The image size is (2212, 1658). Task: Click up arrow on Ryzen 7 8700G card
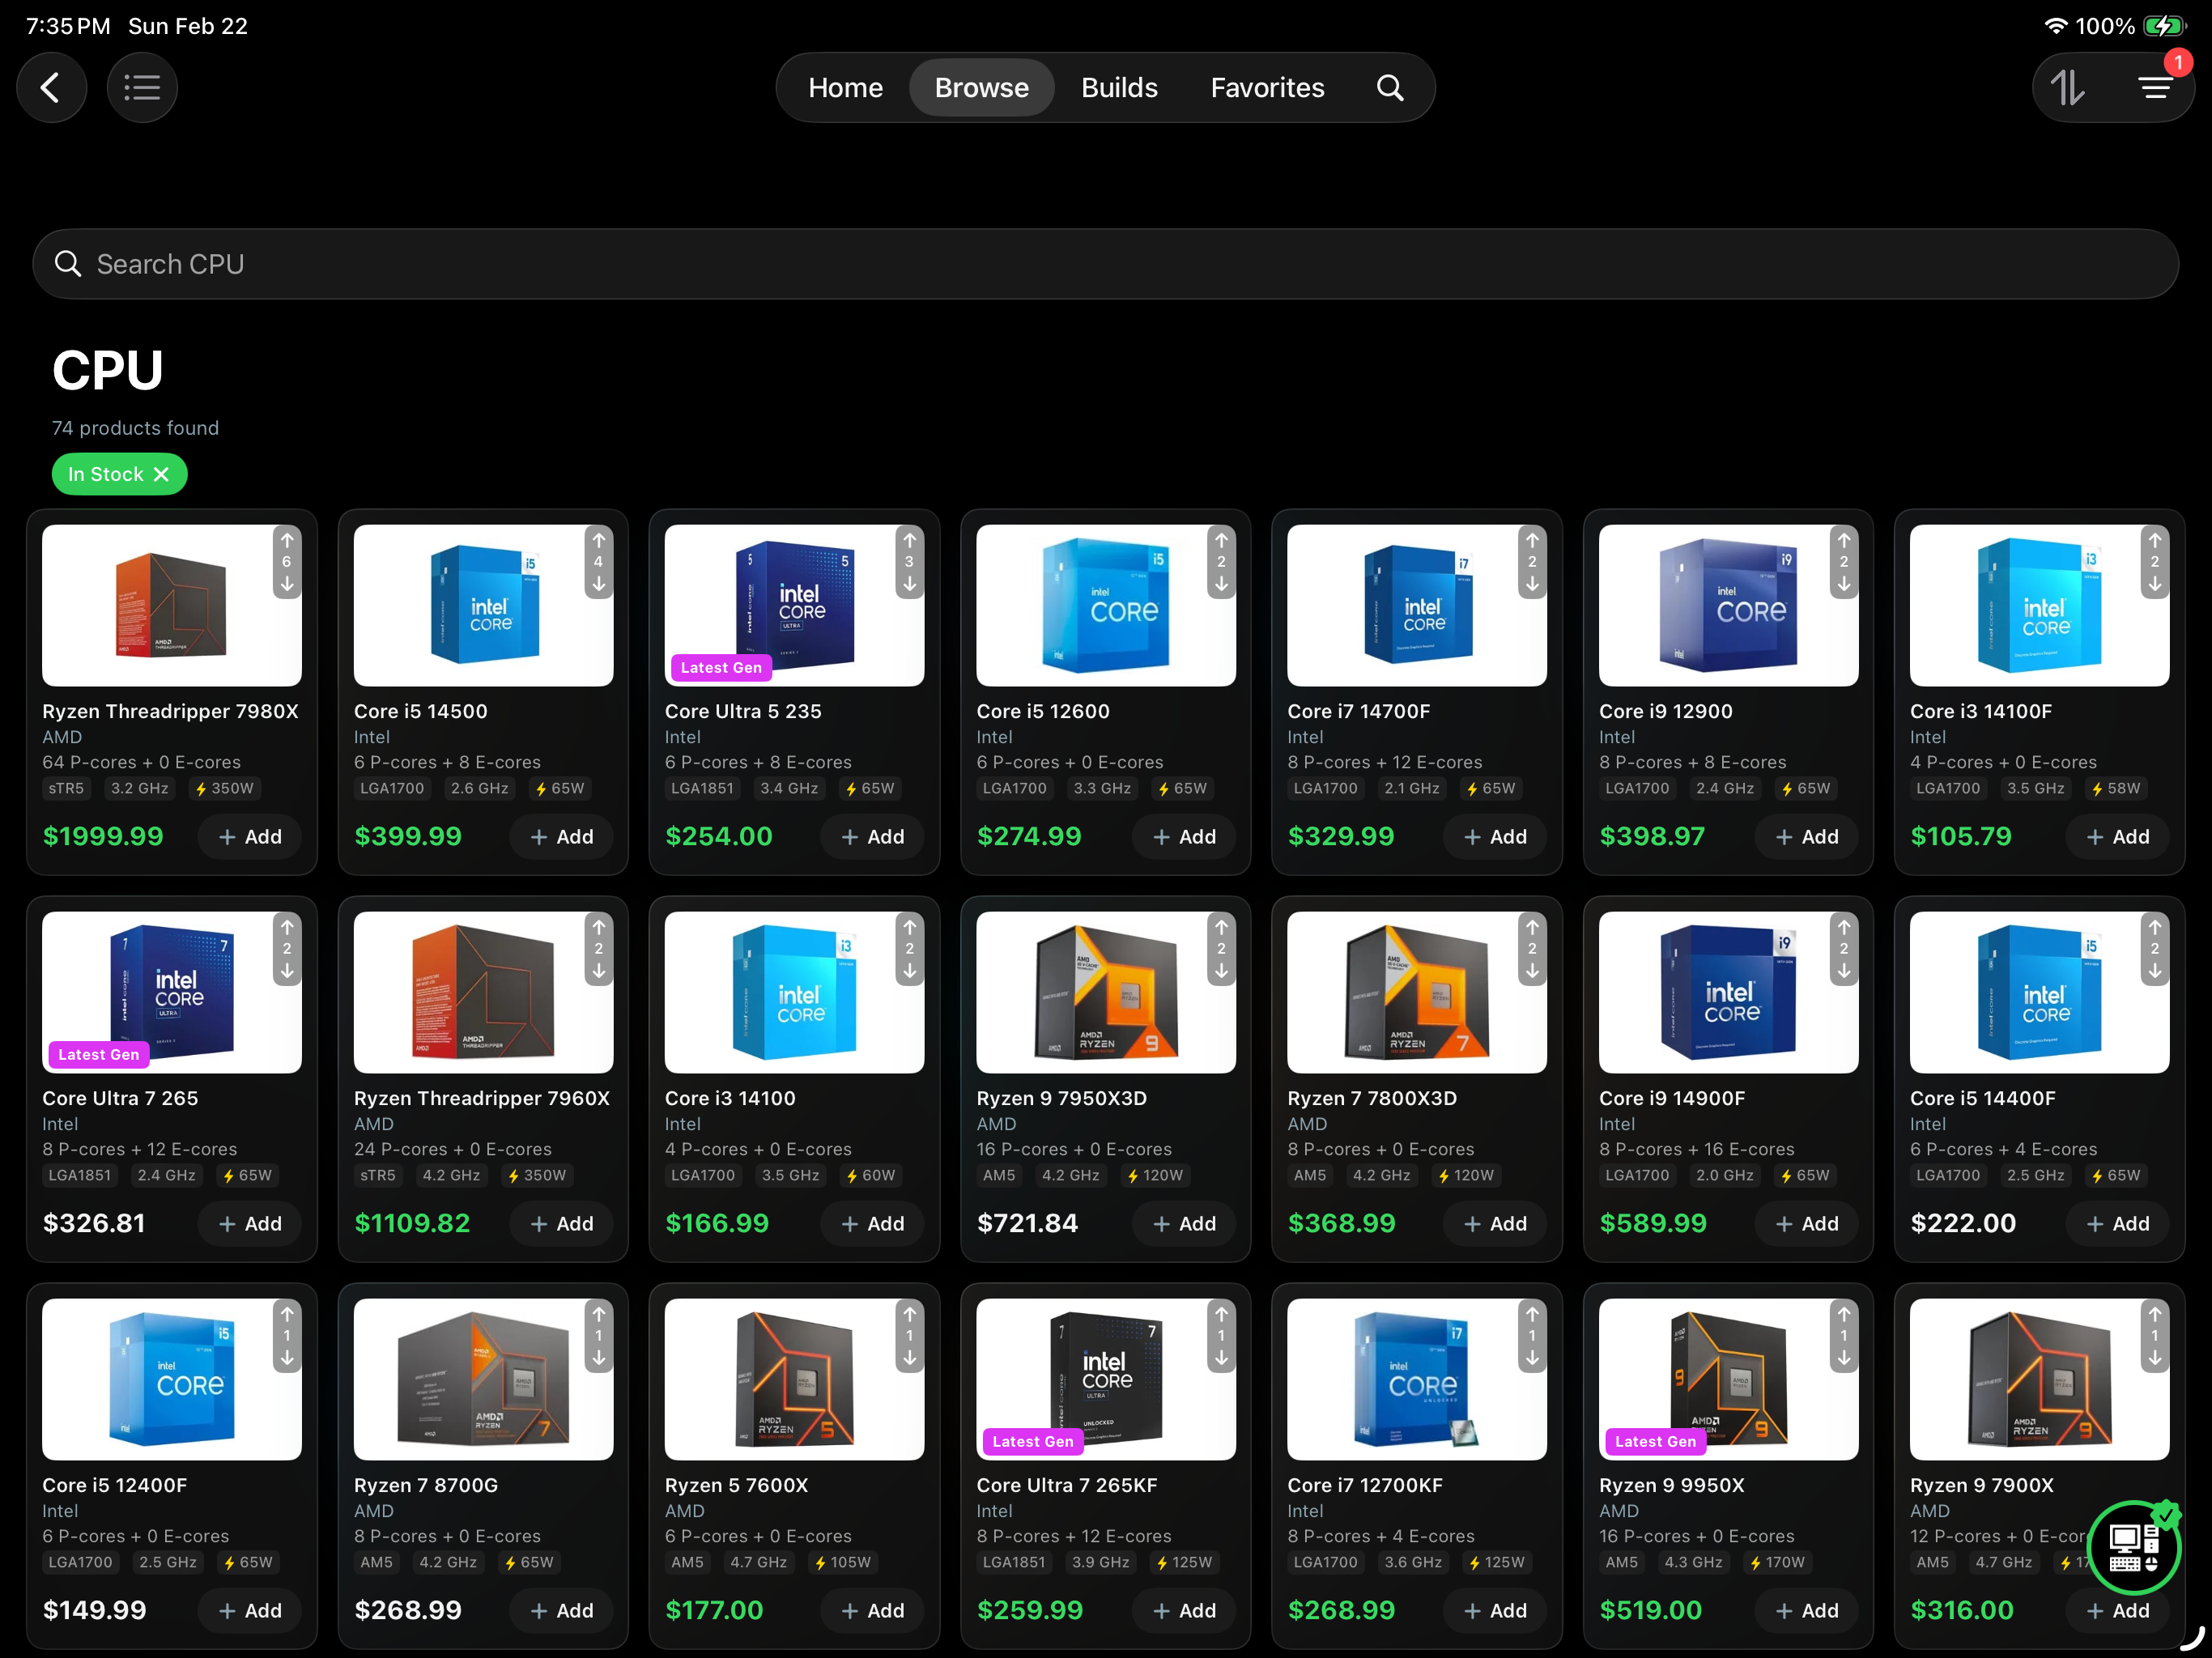click(x=599, y=1314)
